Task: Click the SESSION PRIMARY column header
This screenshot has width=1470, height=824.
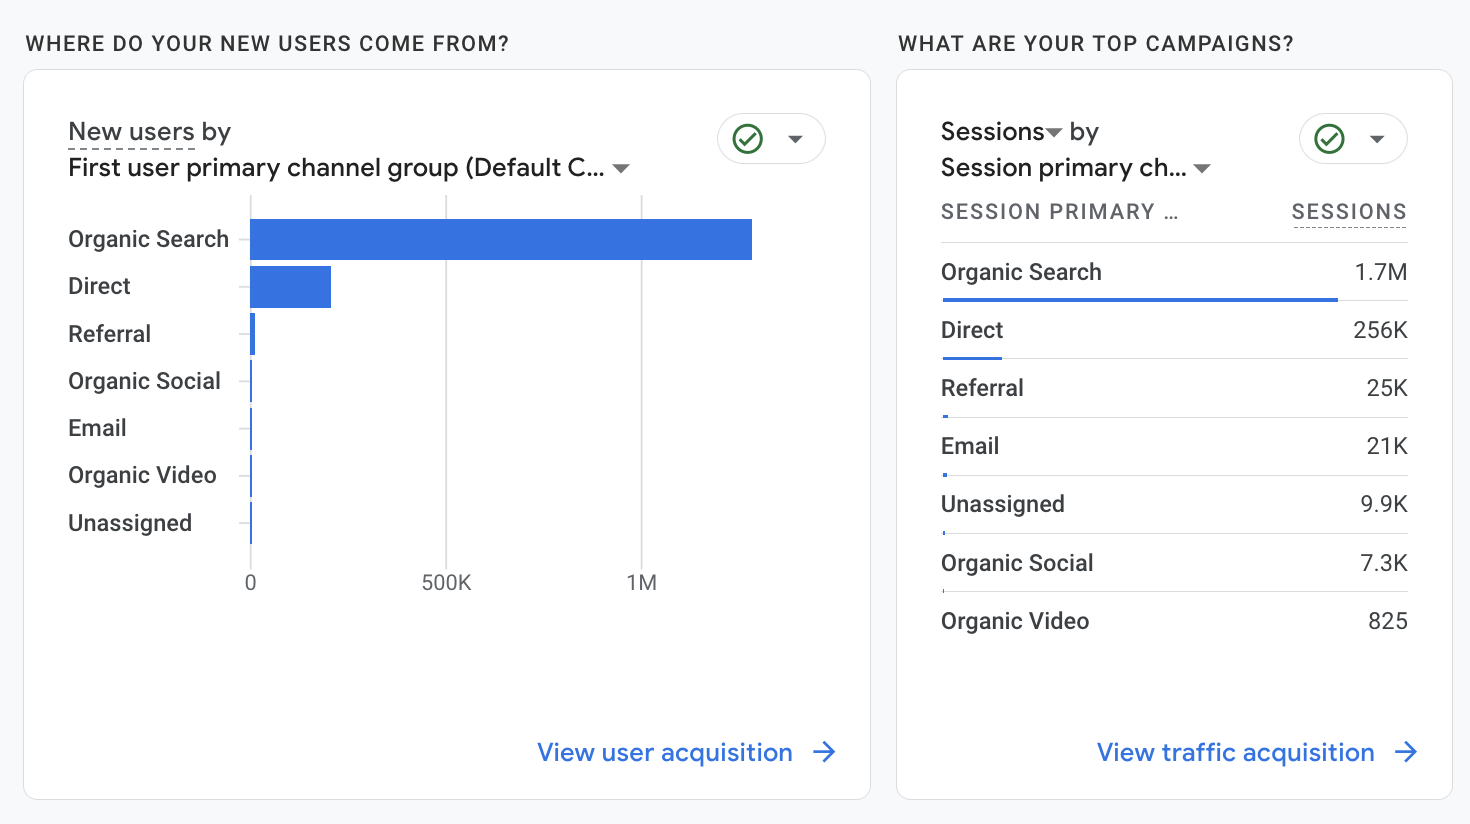Action: (1060, 211)
